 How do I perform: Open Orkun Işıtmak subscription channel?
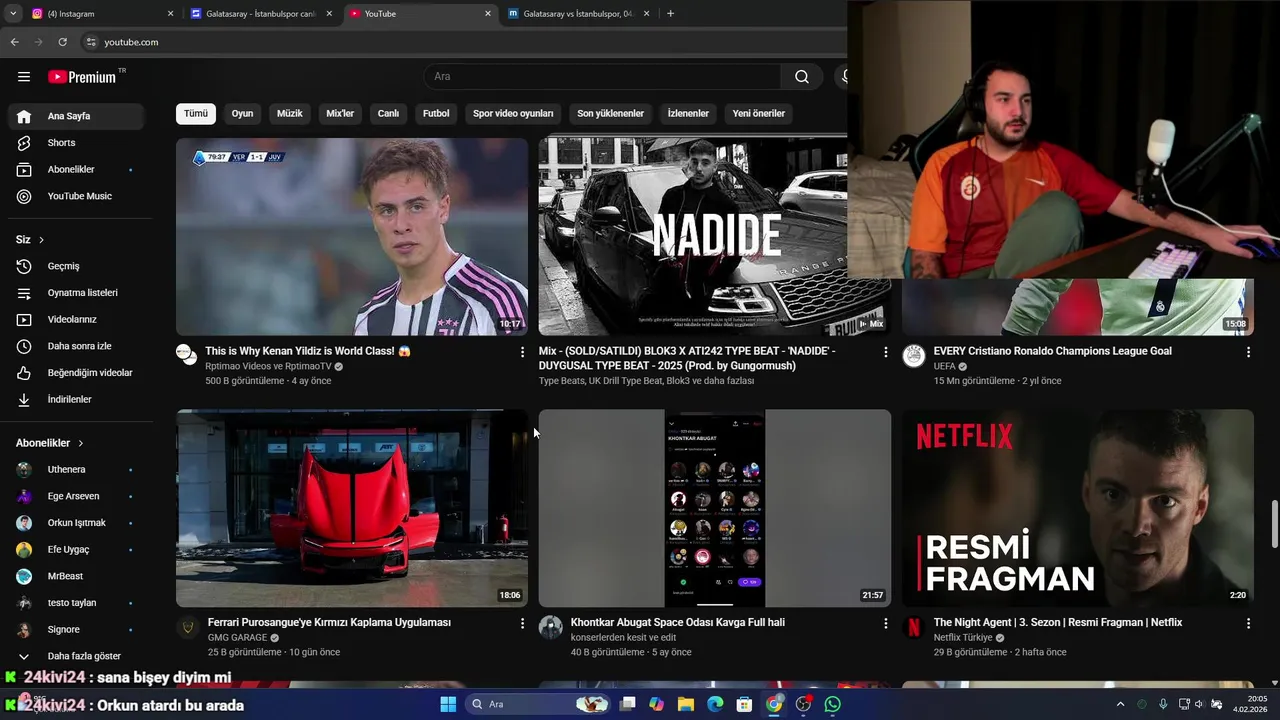click(x=76, y=523)
